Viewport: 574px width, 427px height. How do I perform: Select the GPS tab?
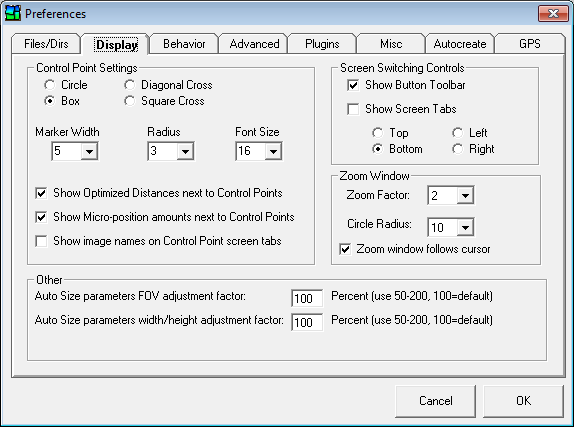(529, 44)
